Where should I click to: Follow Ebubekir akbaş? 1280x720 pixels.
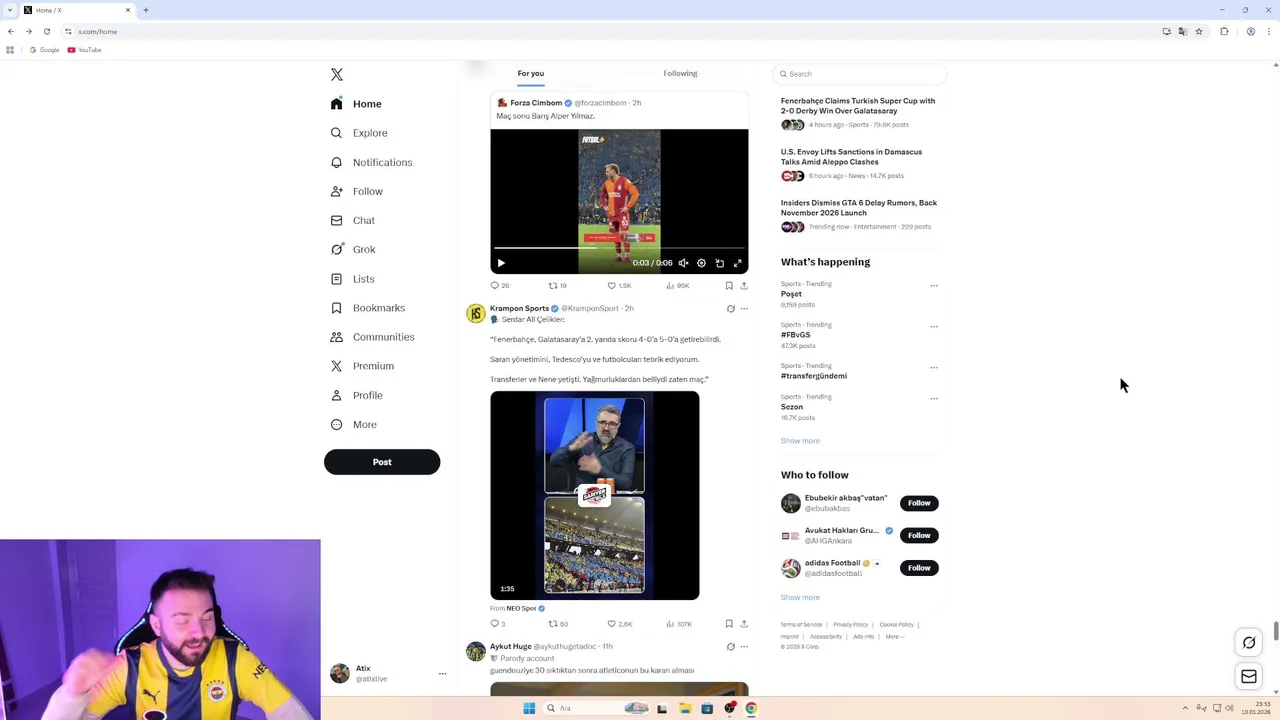919,503
